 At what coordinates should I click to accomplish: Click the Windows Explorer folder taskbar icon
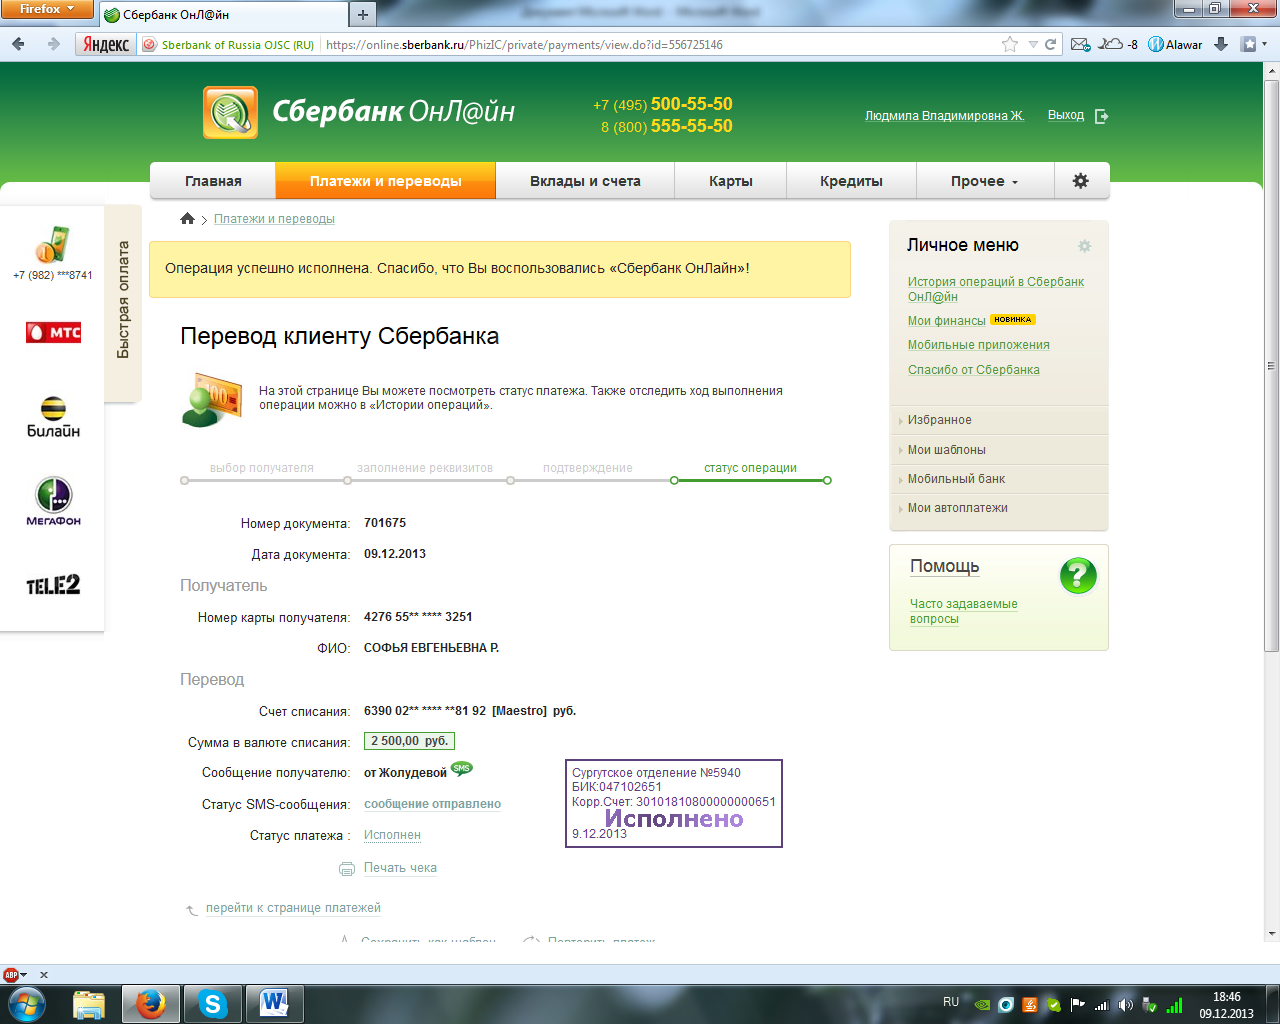click(x=89, y=1003)
